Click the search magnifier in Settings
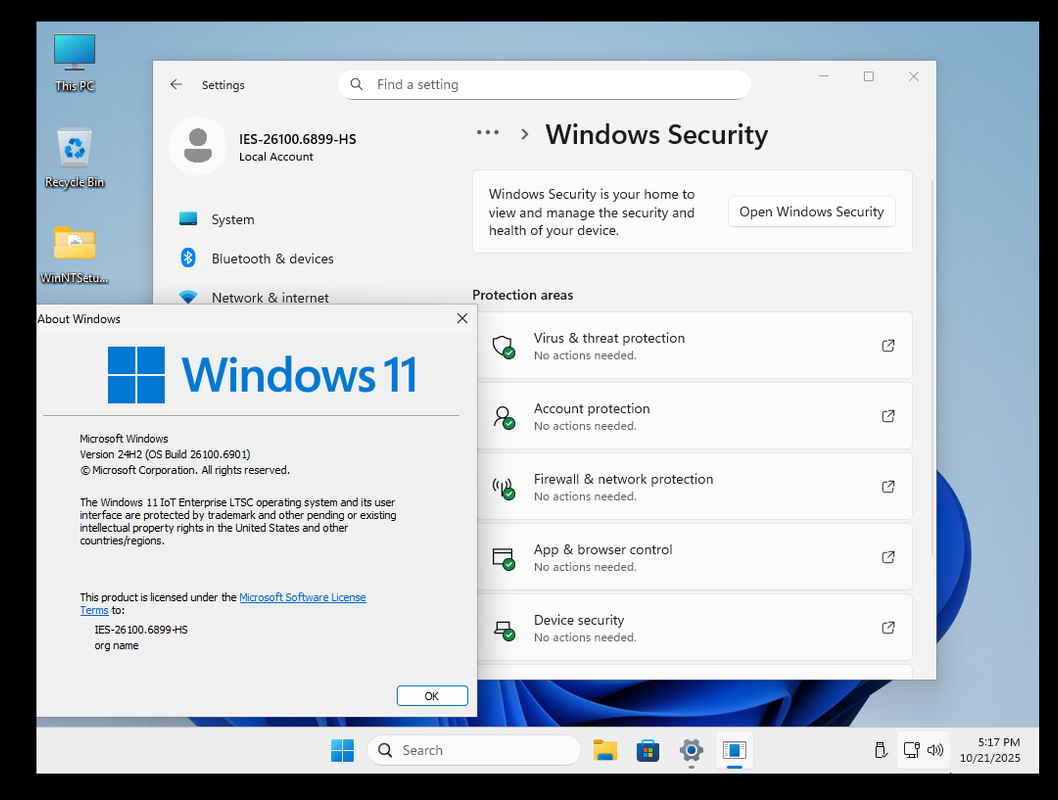The width and height of the screenshot is (1058, 800). (x=357, y=84)
